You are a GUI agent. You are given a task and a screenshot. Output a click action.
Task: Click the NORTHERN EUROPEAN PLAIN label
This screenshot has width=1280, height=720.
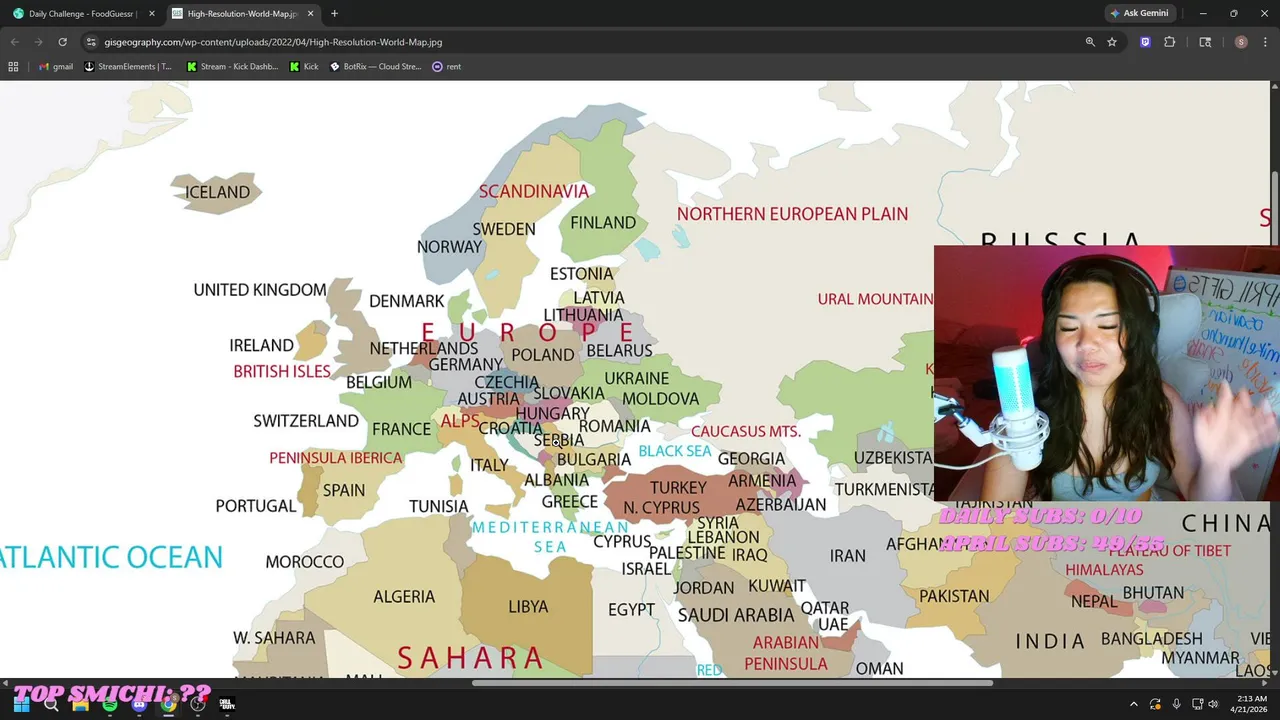pyautogui.click(x=793, y=214)
